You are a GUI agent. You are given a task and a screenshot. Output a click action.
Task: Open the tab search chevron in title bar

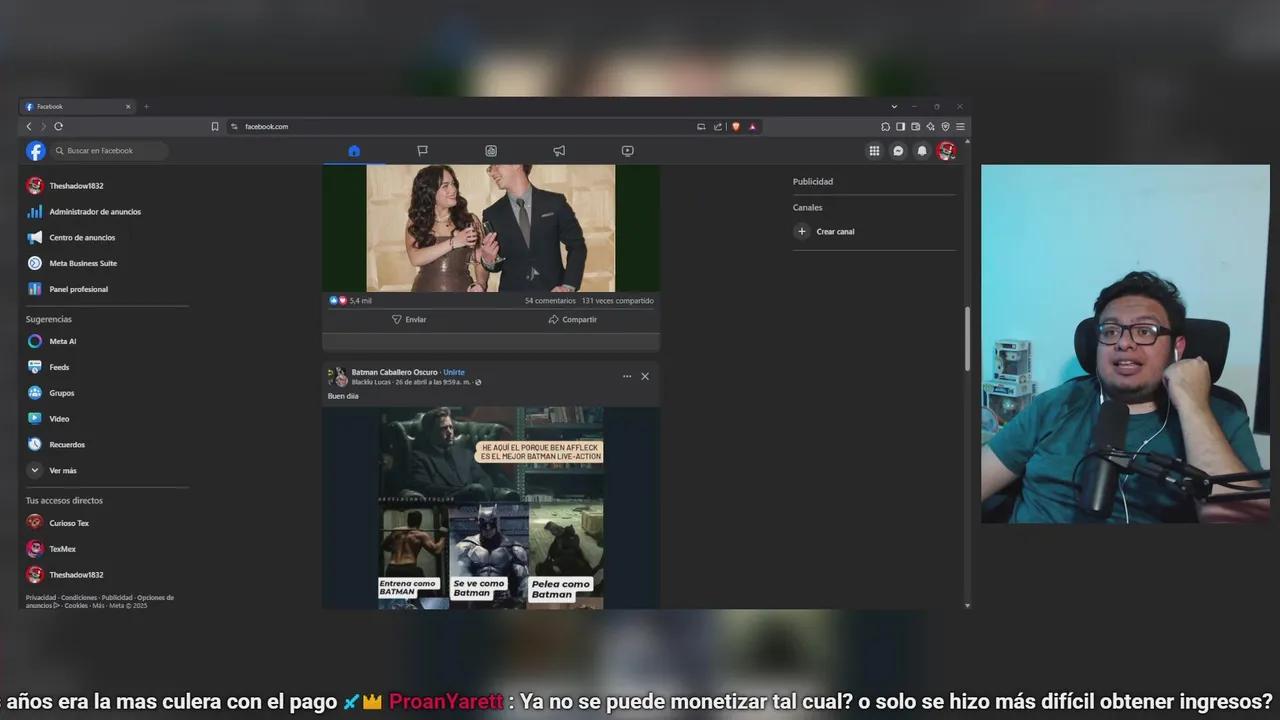893,106
